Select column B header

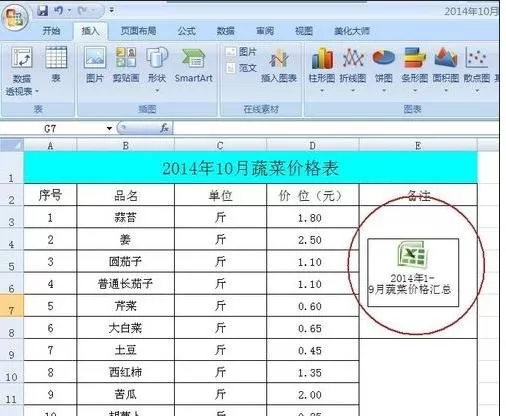tap(126, 145)
